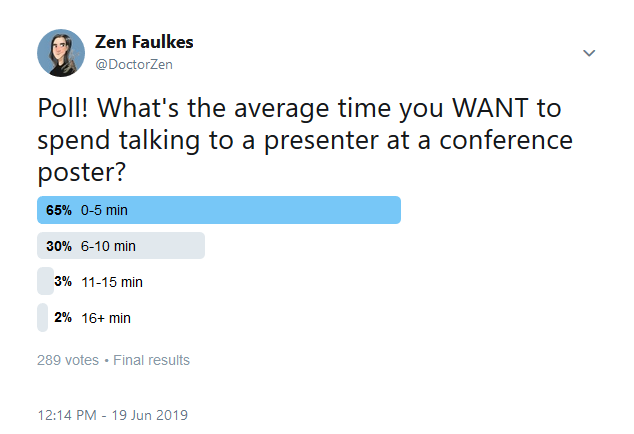Click the poll question tweet text
Image resolution: width=634 pixels, height=434 pixels.
(x=305, y=140)
